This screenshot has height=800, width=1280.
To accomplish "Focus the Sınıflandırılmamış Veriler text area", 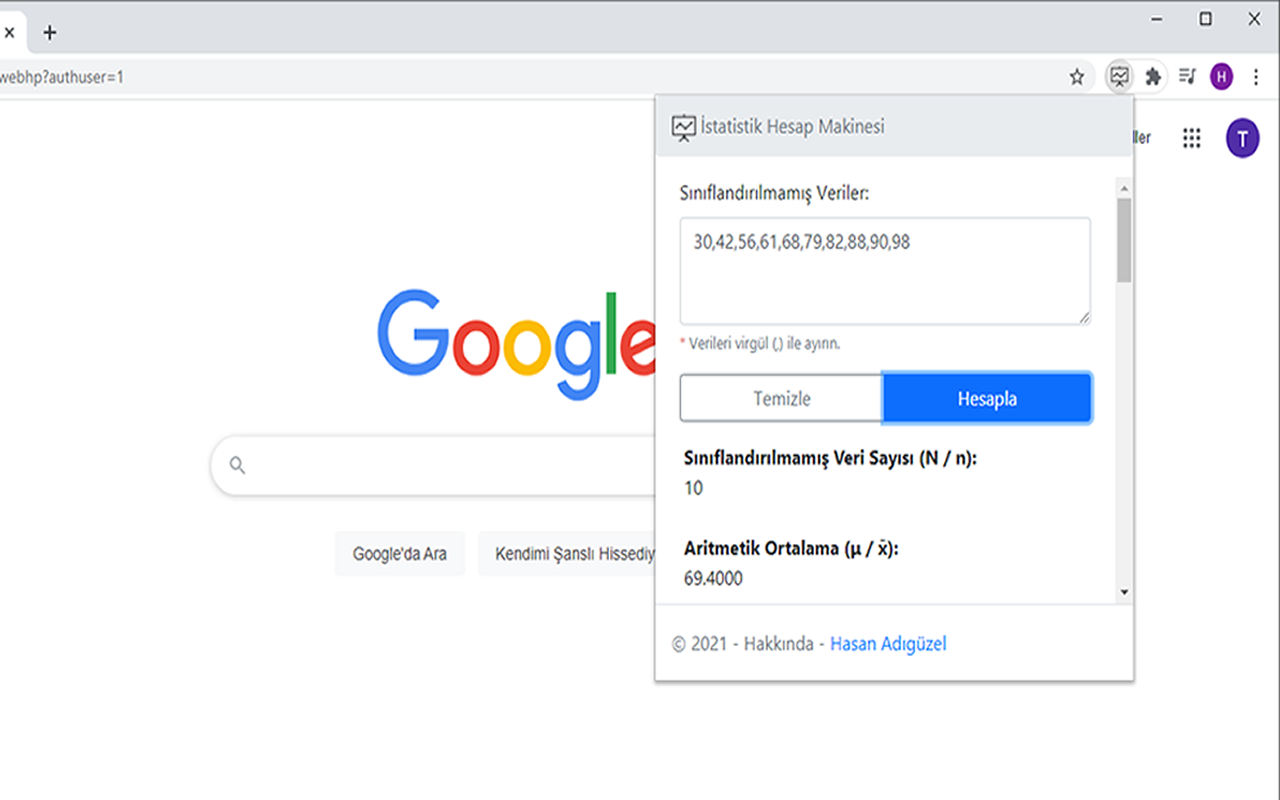I will click(x=885, y=271).
